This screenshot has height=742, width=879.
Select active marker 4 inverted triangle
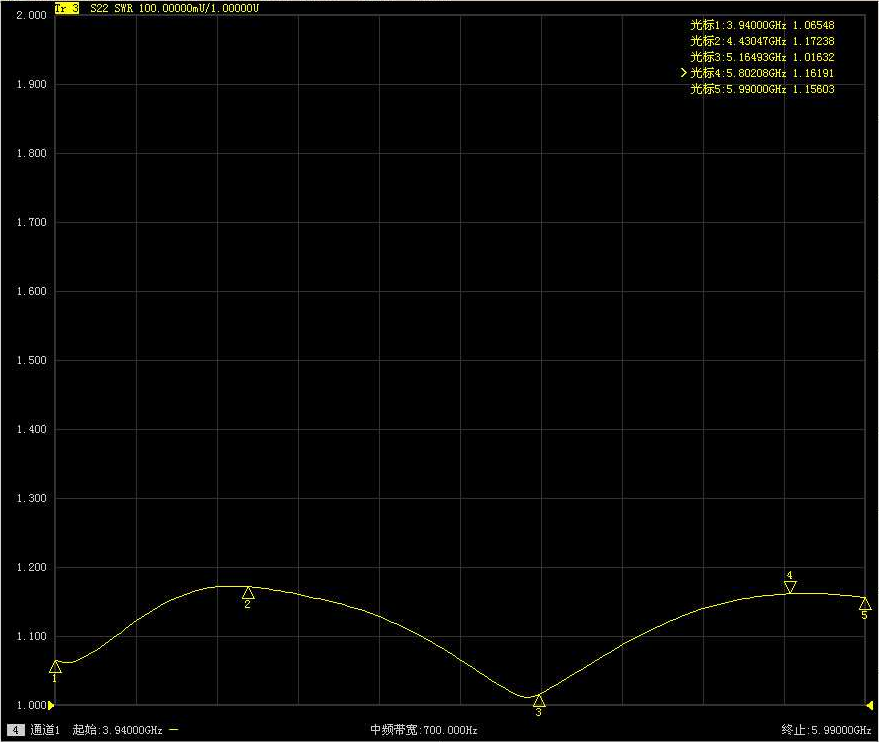tap(790, 587)
